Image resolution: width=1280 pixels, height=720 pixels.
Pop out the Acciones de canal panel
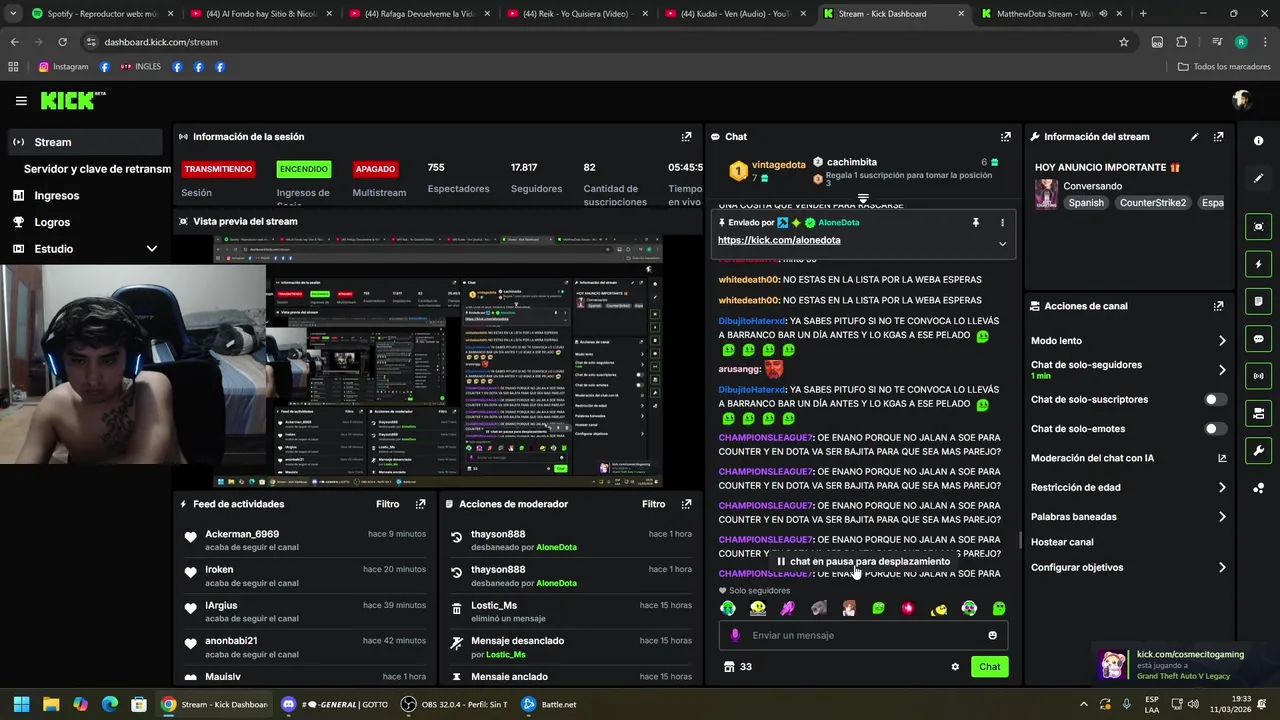click(x=1218, y=306)
